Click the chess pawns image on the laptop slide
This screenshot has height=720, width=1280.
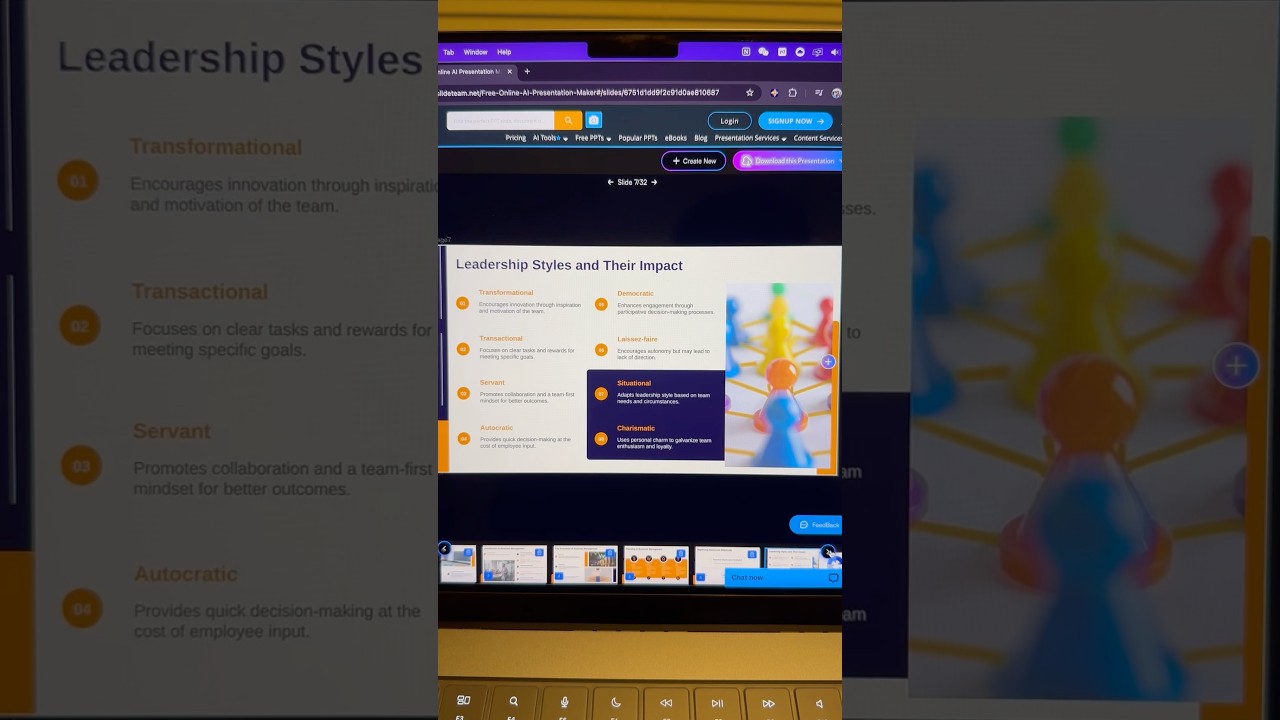tap(780, 375)
